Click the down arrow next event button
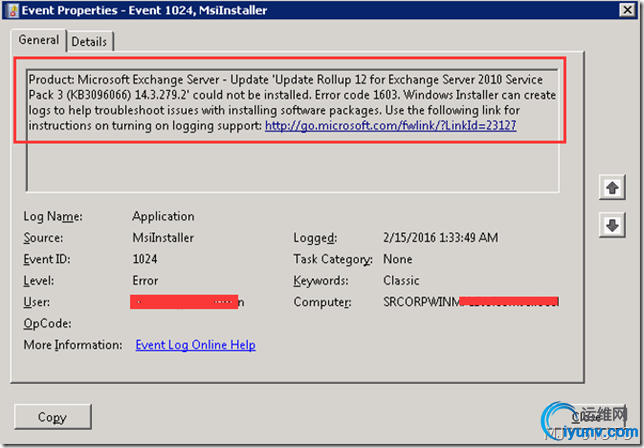This screenshot has height=448, width=644. pyautogui.click(x=612, y=225)
